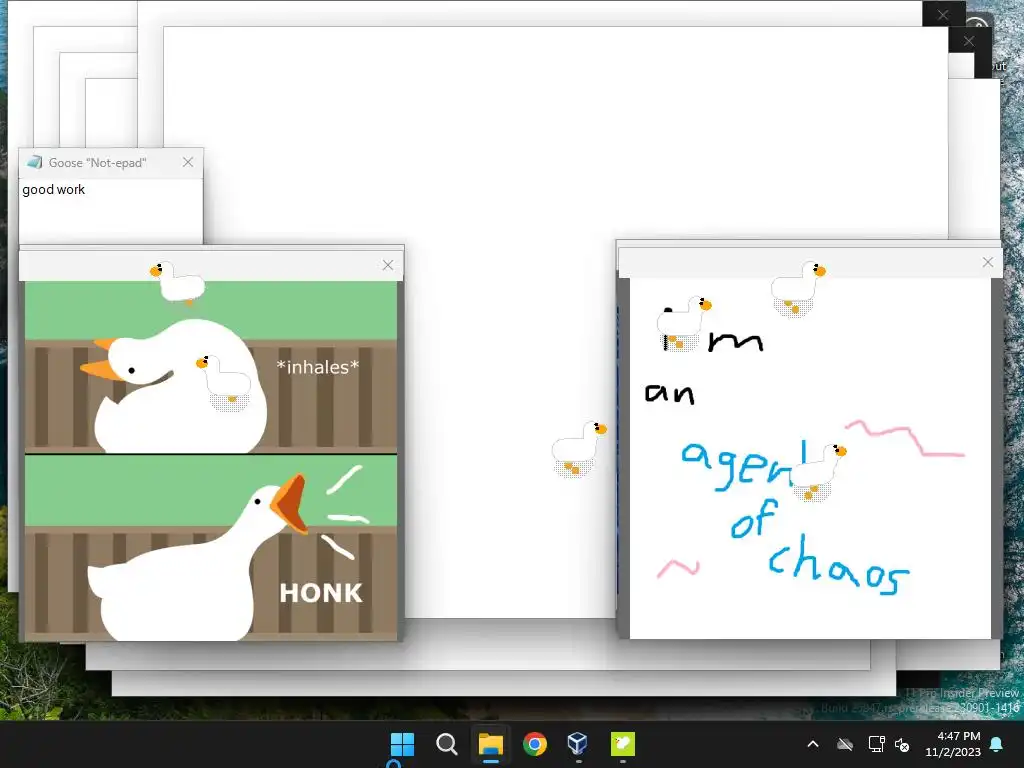Image resolution: width=1024 pixels, height=768 pixels.
Task: Close the Goose "Not-epad" window
Action: (x=188, y=162)
